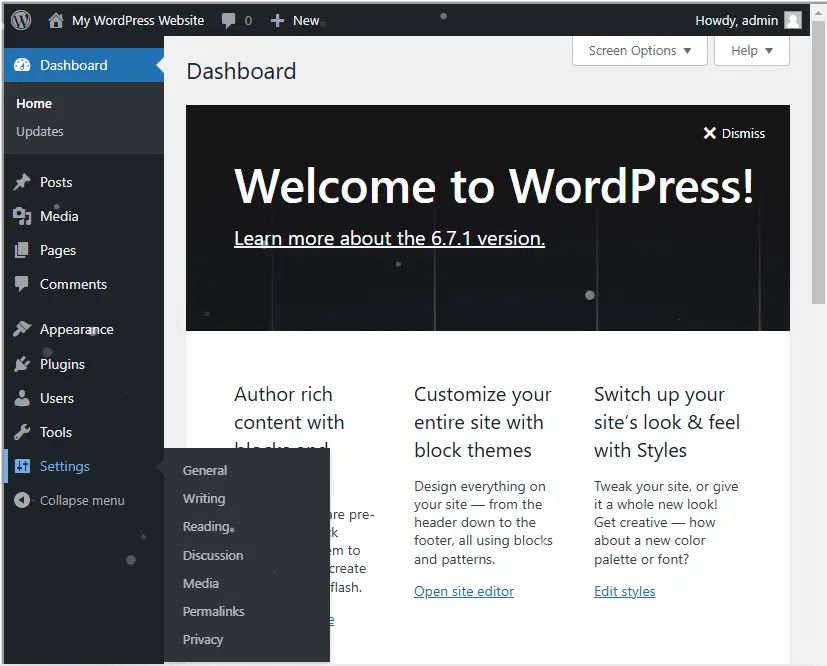Screen dimensions: 827x666
Task: Click the Posts pushpin icon
Action: (22, 182)
